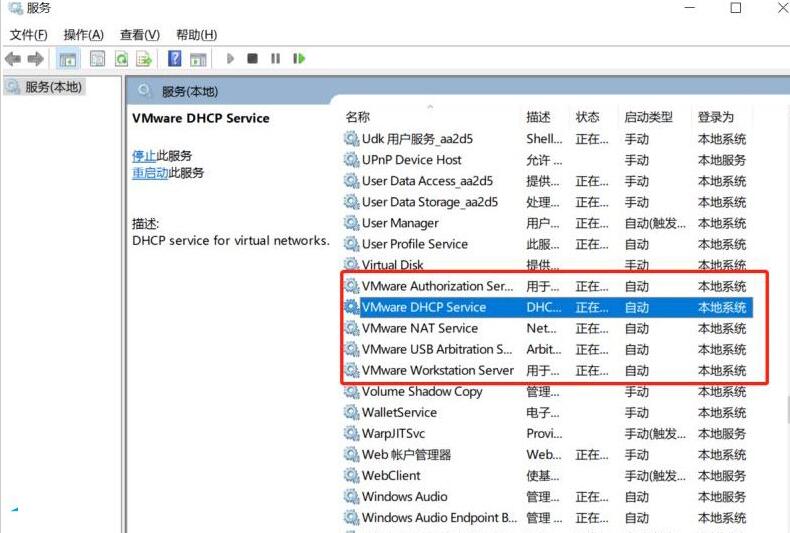
Task: Select the WebClient service row
Action: click(548, 475)
